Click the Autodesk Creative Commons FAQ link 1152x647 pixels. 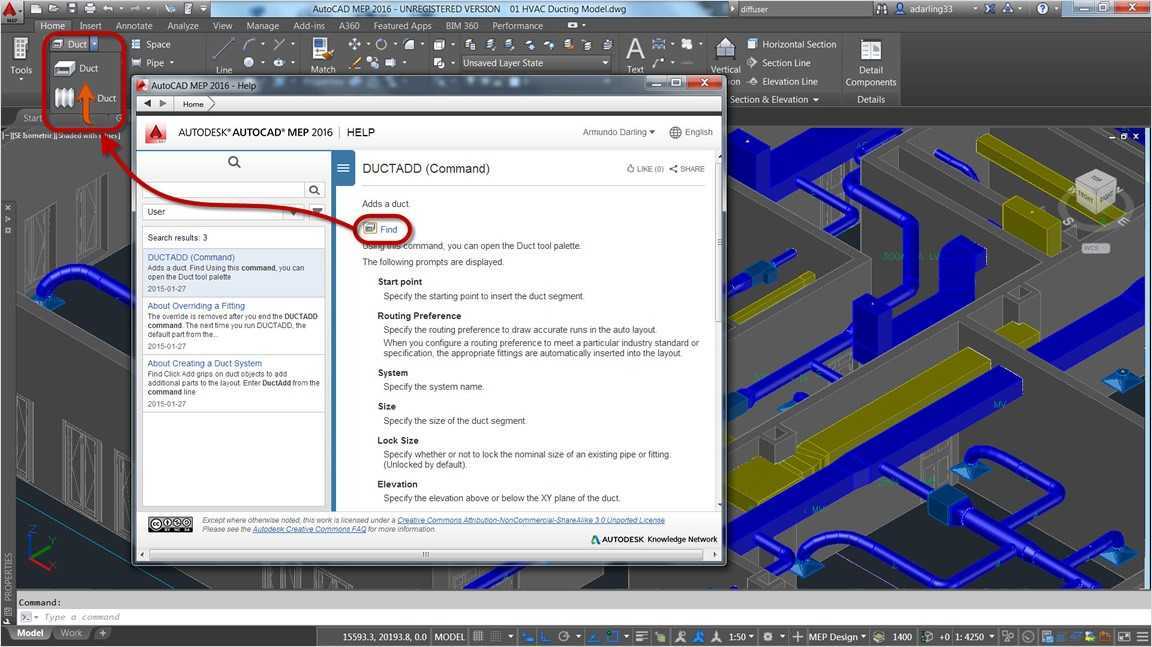pyautogui.click(x=309, y=529)
